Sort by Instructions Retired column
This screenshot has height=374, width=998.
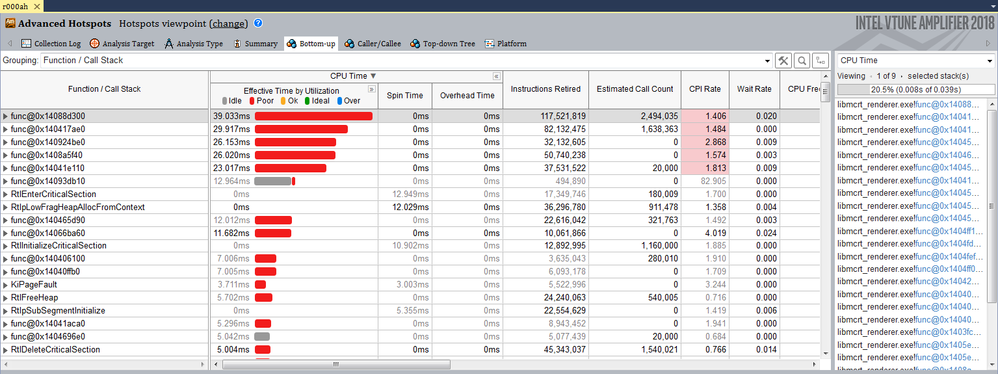(x=545, y=89)
